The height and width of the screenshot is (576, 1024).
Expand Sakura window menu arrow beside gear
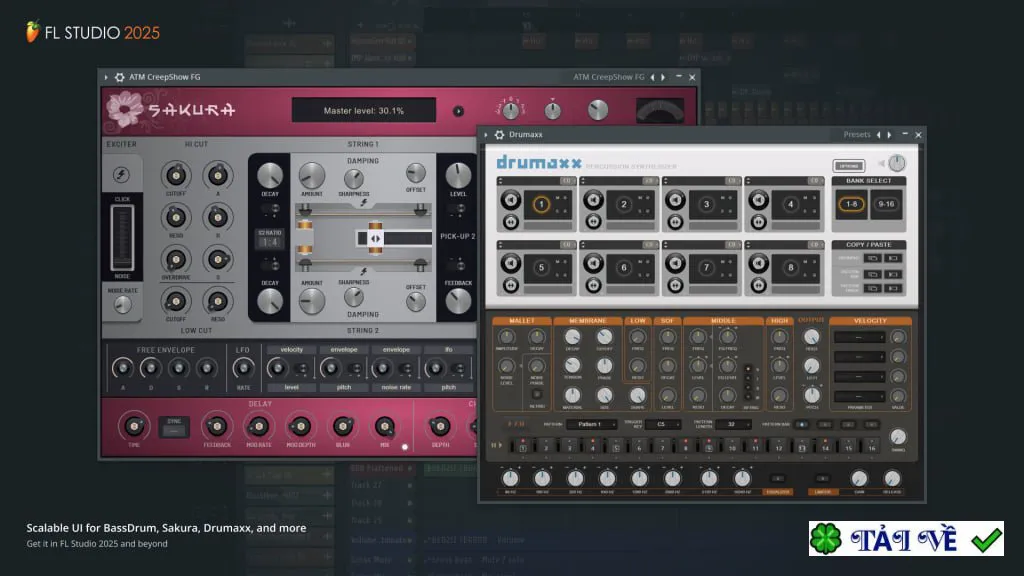click(x=106, y=77)
